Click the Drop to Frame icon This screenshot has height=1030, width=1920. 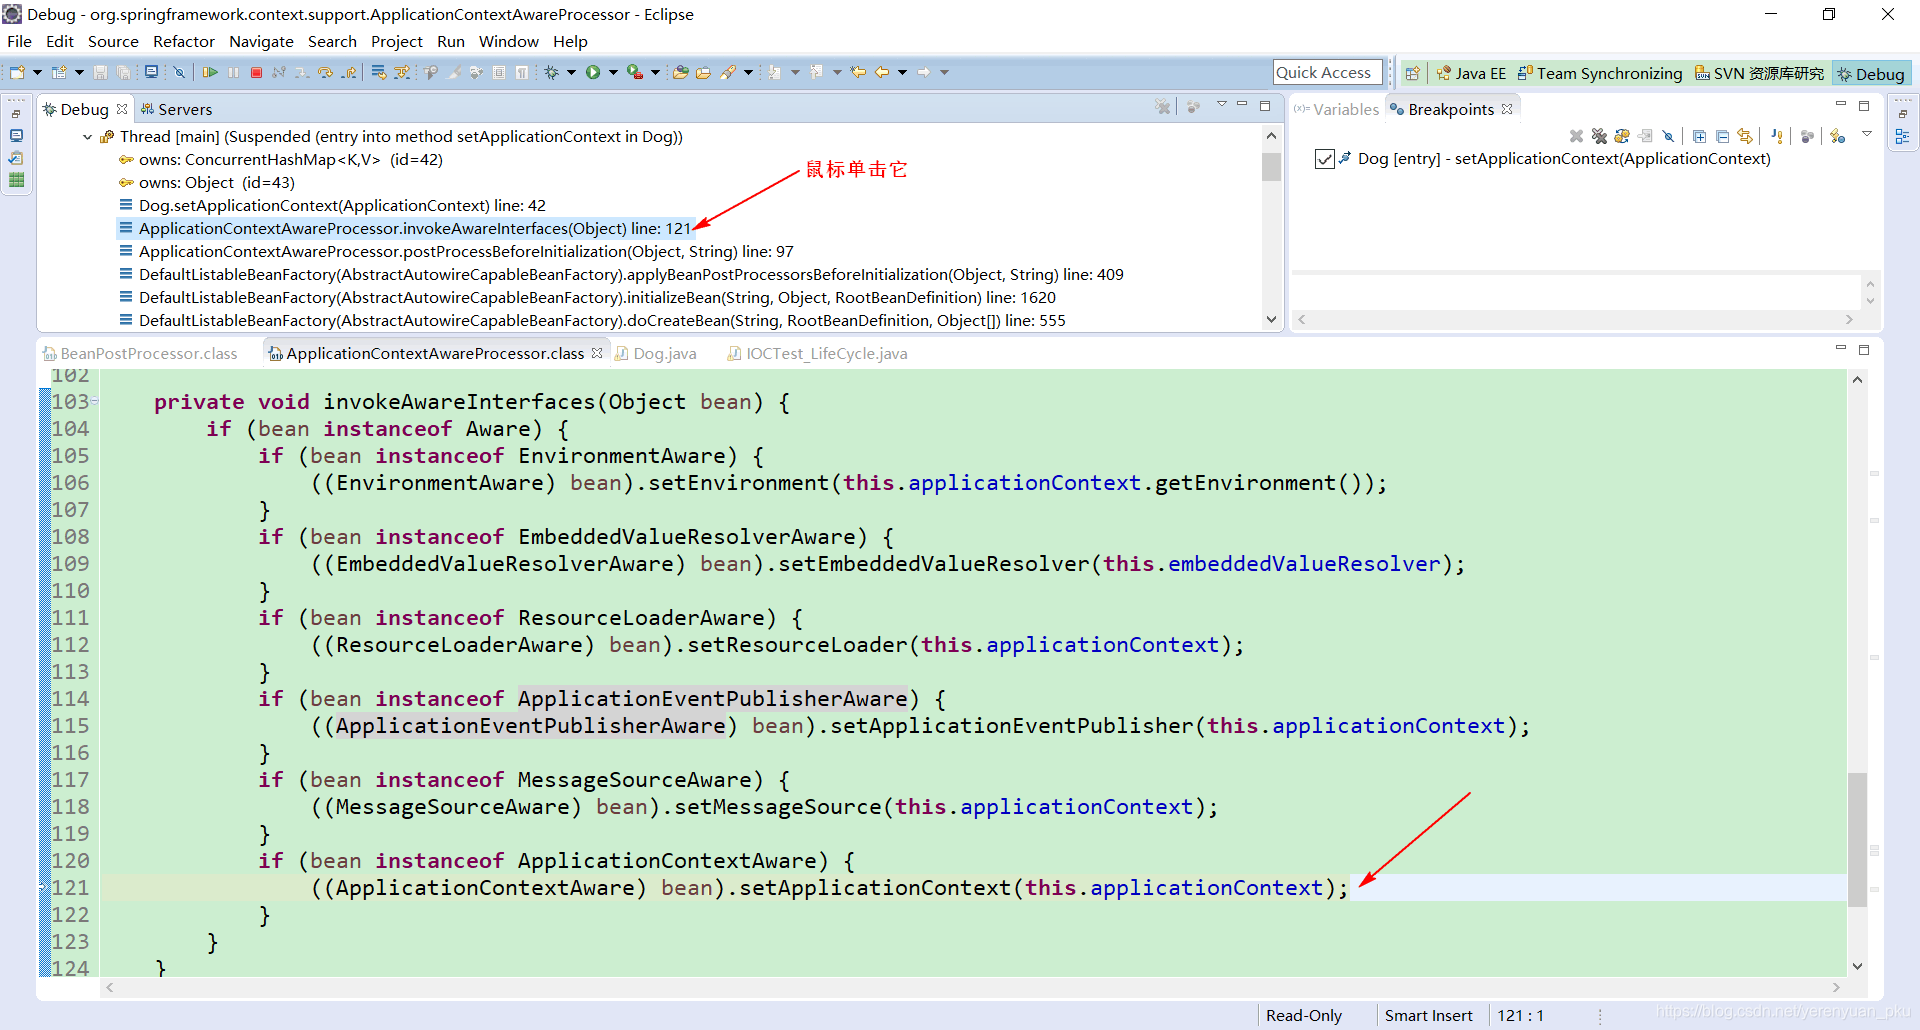379,72
